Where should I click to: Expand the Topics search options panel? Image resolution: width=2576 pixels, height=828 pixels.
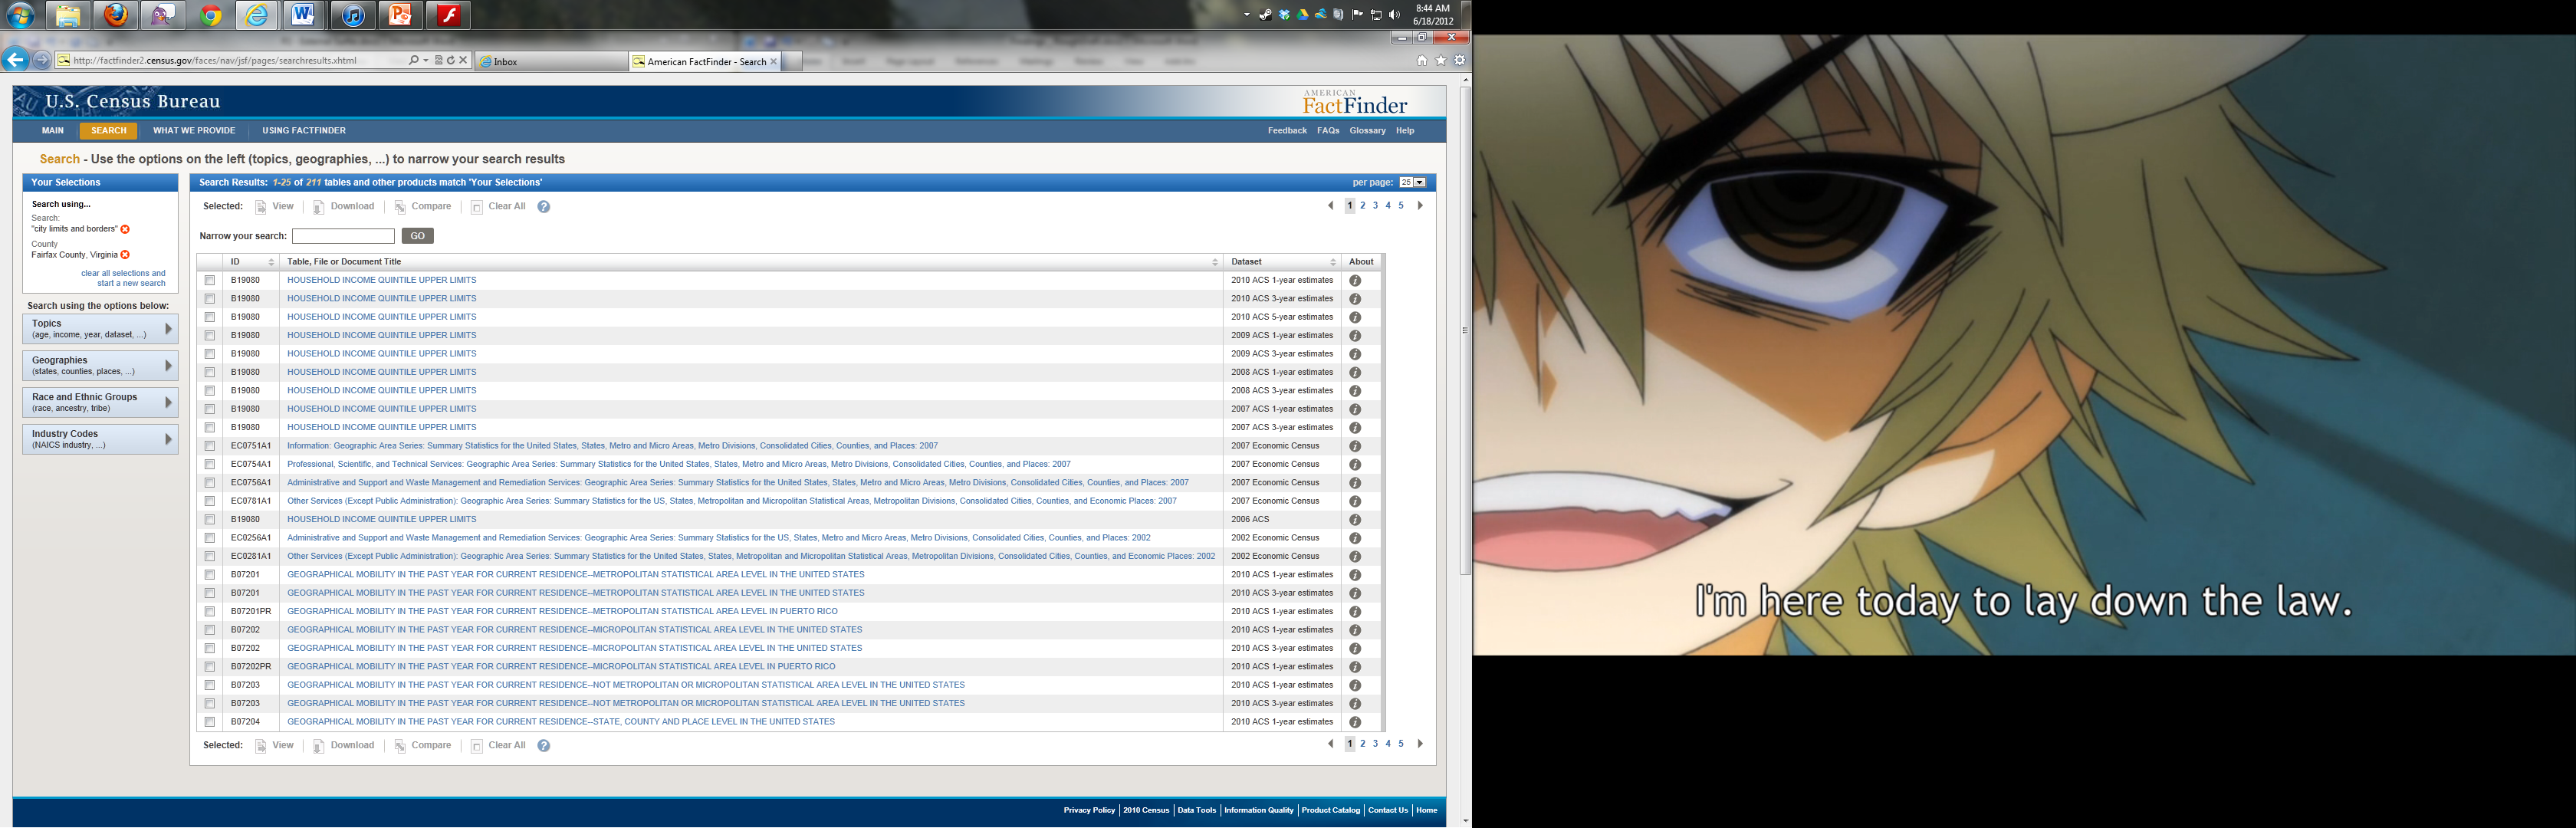(x=100, y=329)
